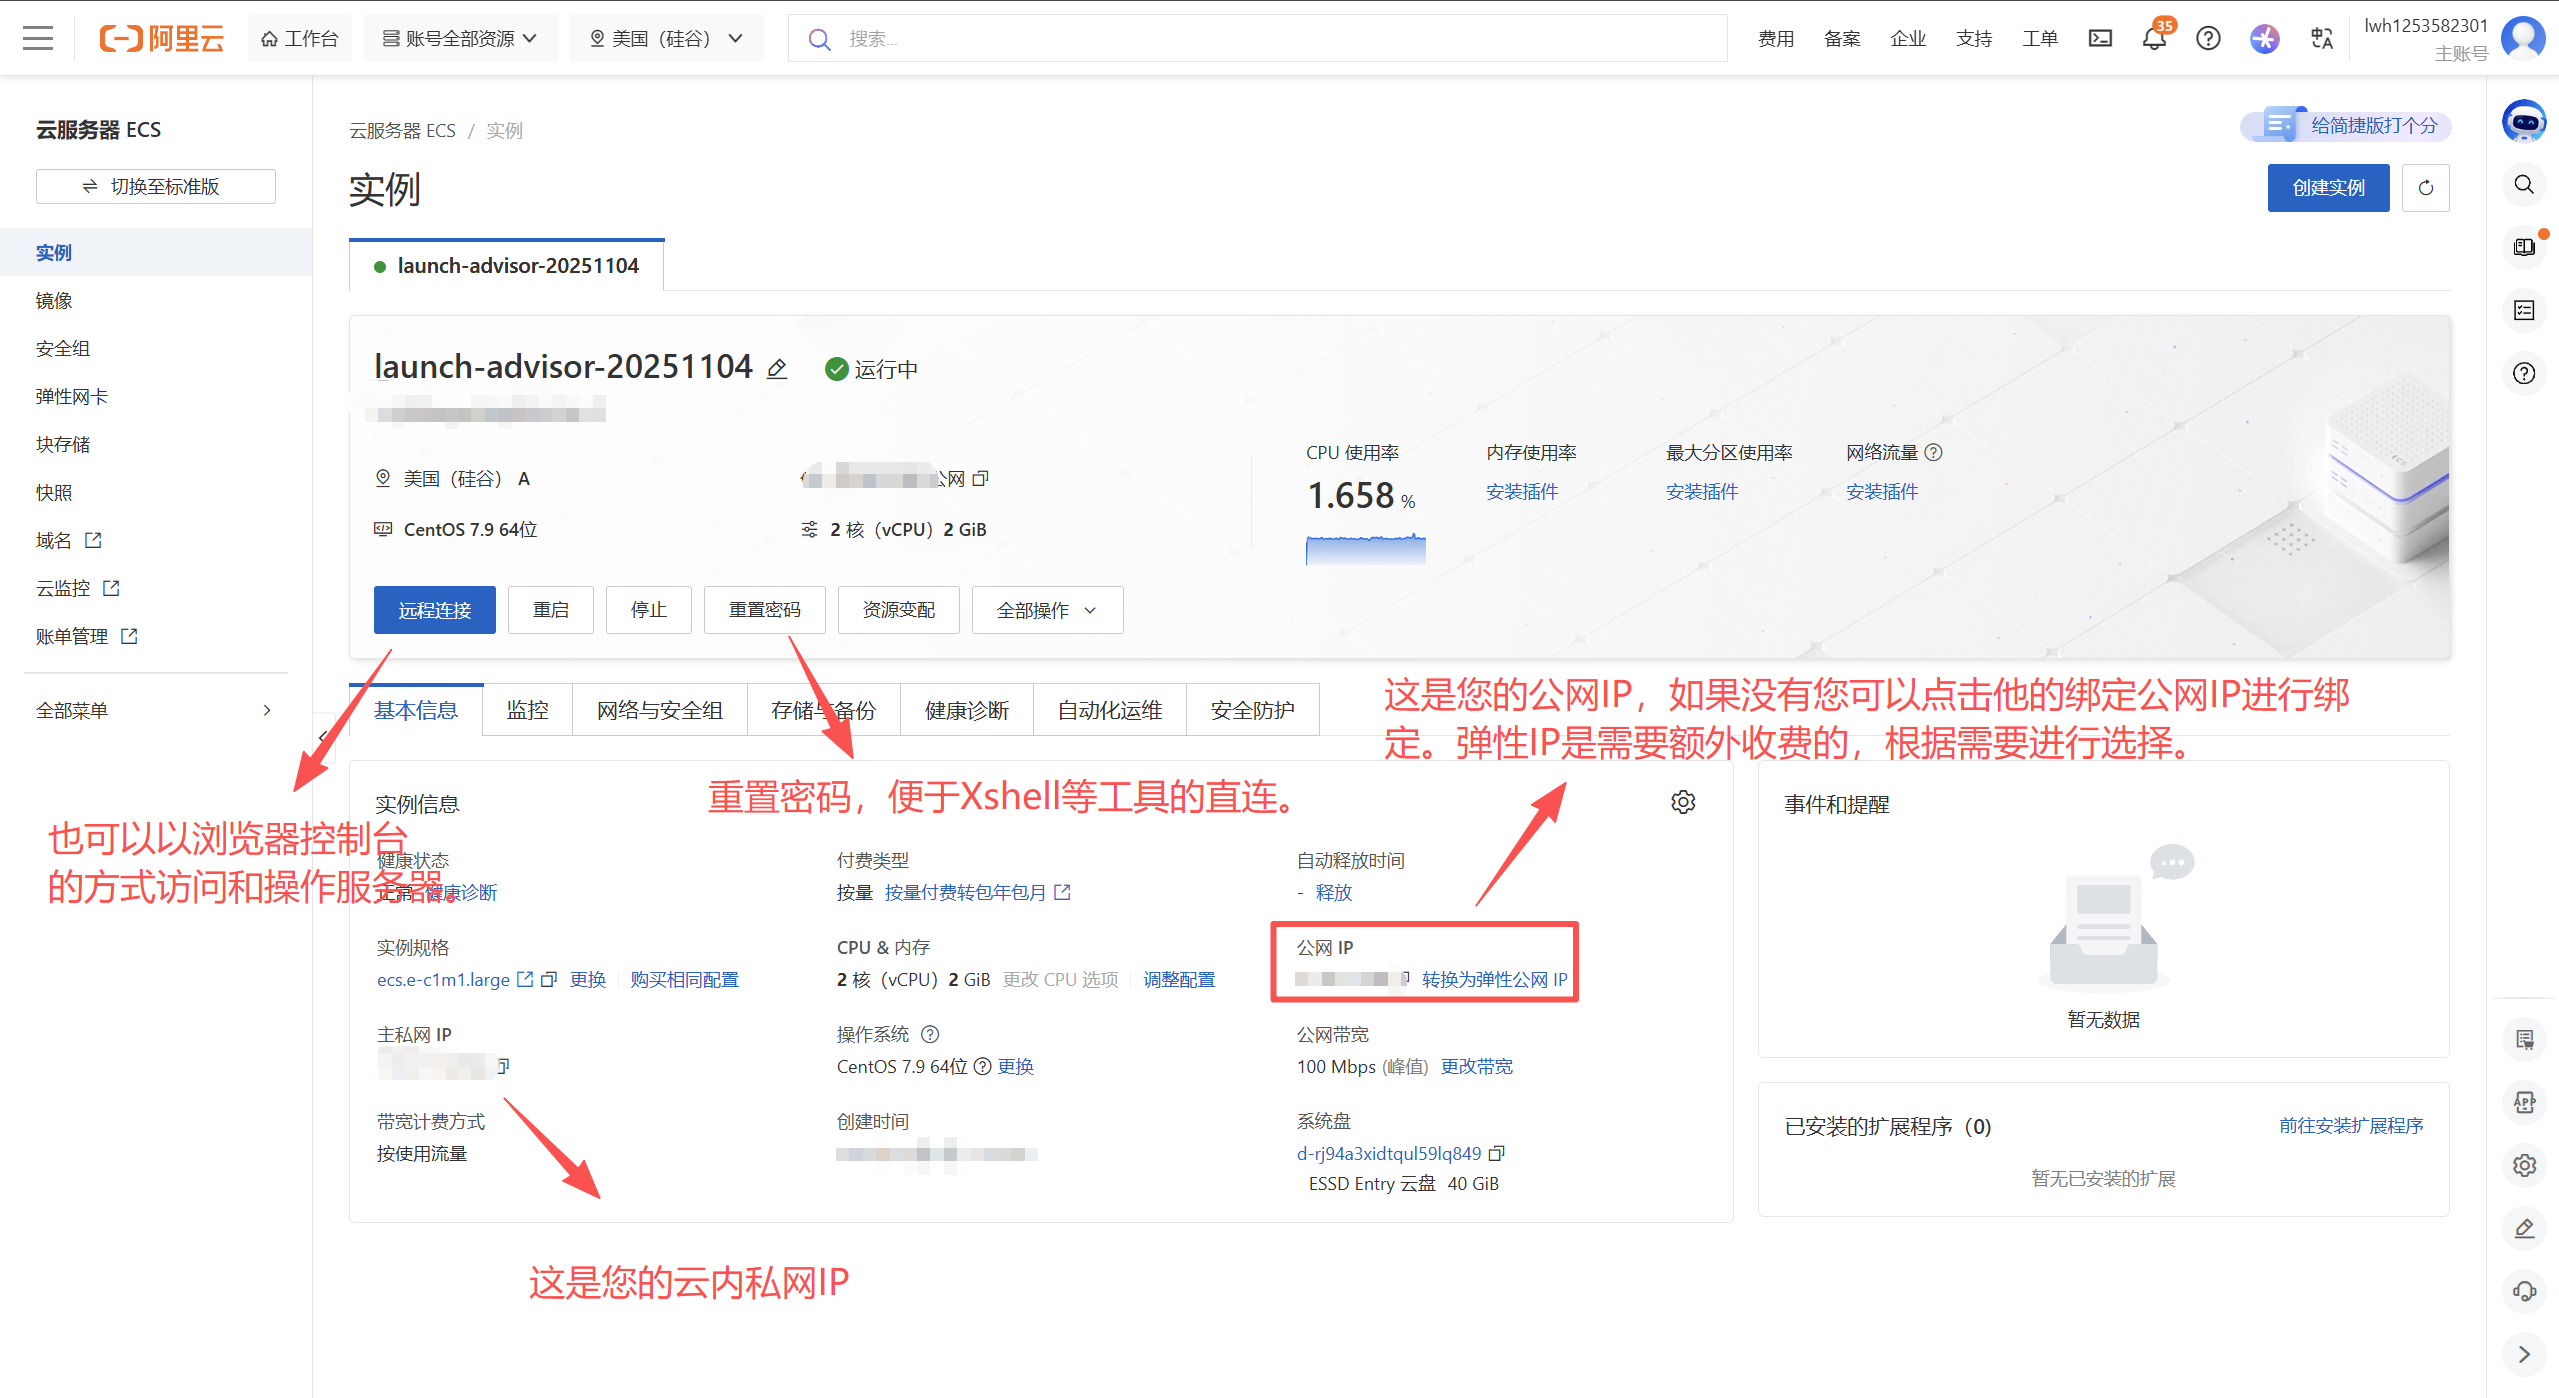Switch to the 监控 tab
The width and height of the screenshot is (2559, 1398).
point(527,710)
